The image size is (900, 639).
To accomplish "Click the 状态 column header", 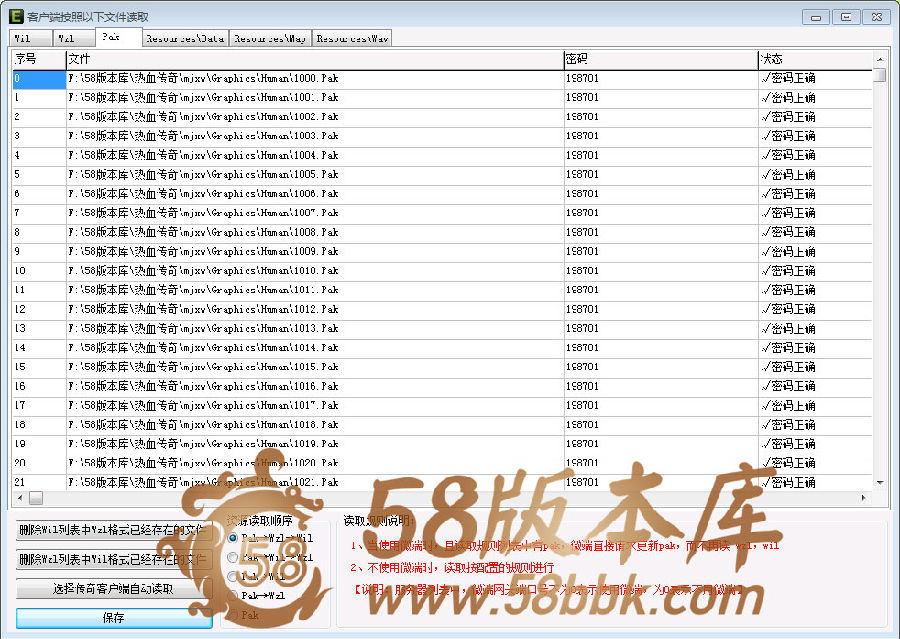I will (816, 59).
